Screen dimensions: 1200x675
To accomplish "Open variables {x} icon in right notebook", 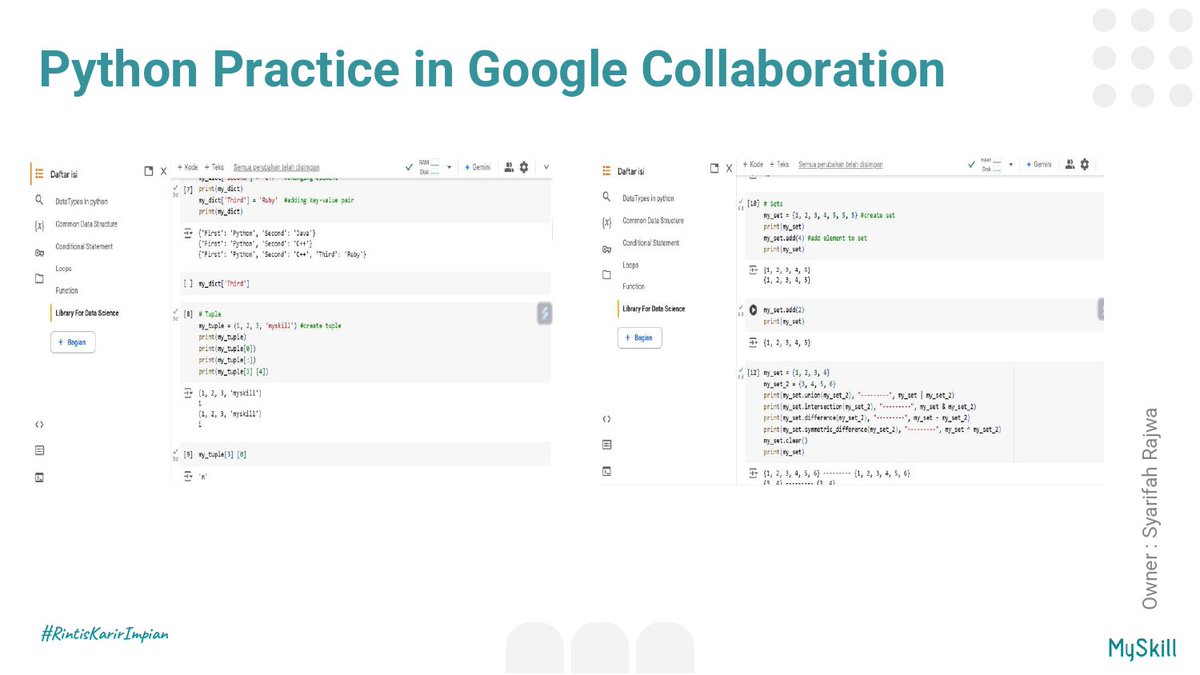I will pos(606,222).
